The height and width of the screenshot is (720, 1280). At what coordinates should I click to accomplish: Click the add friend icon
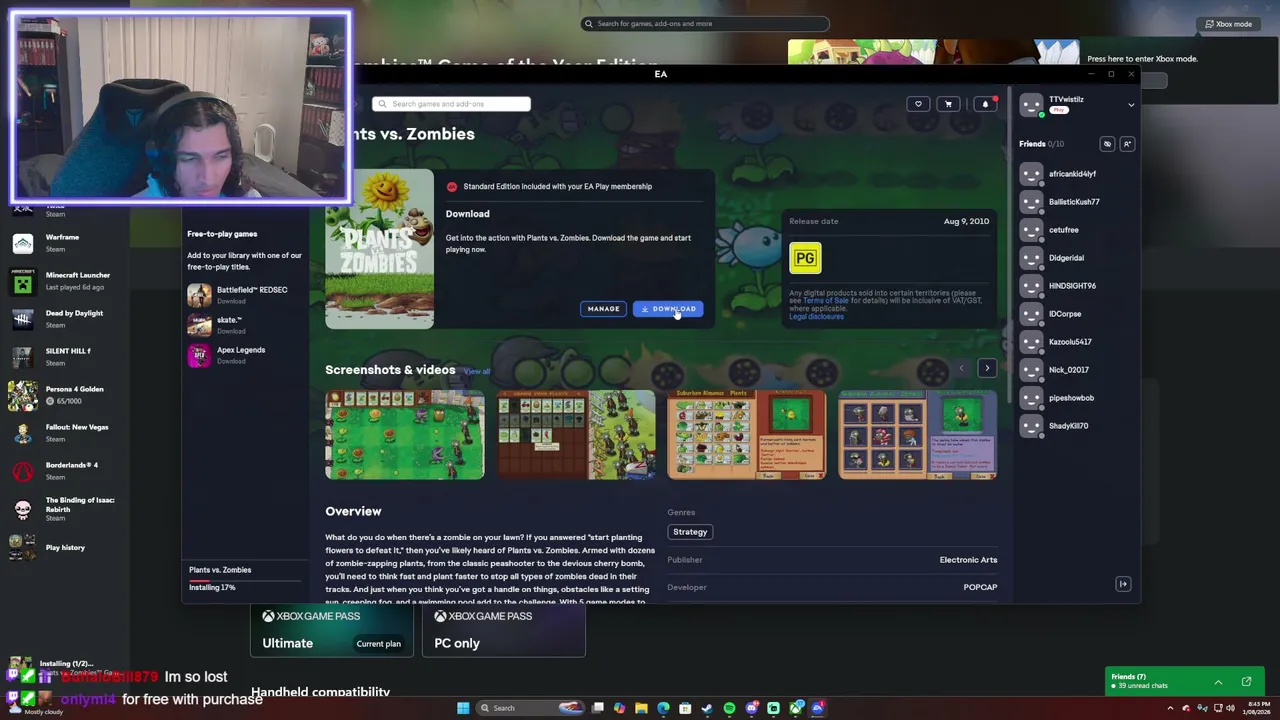pyautogui.click(x=1127, y=144)
